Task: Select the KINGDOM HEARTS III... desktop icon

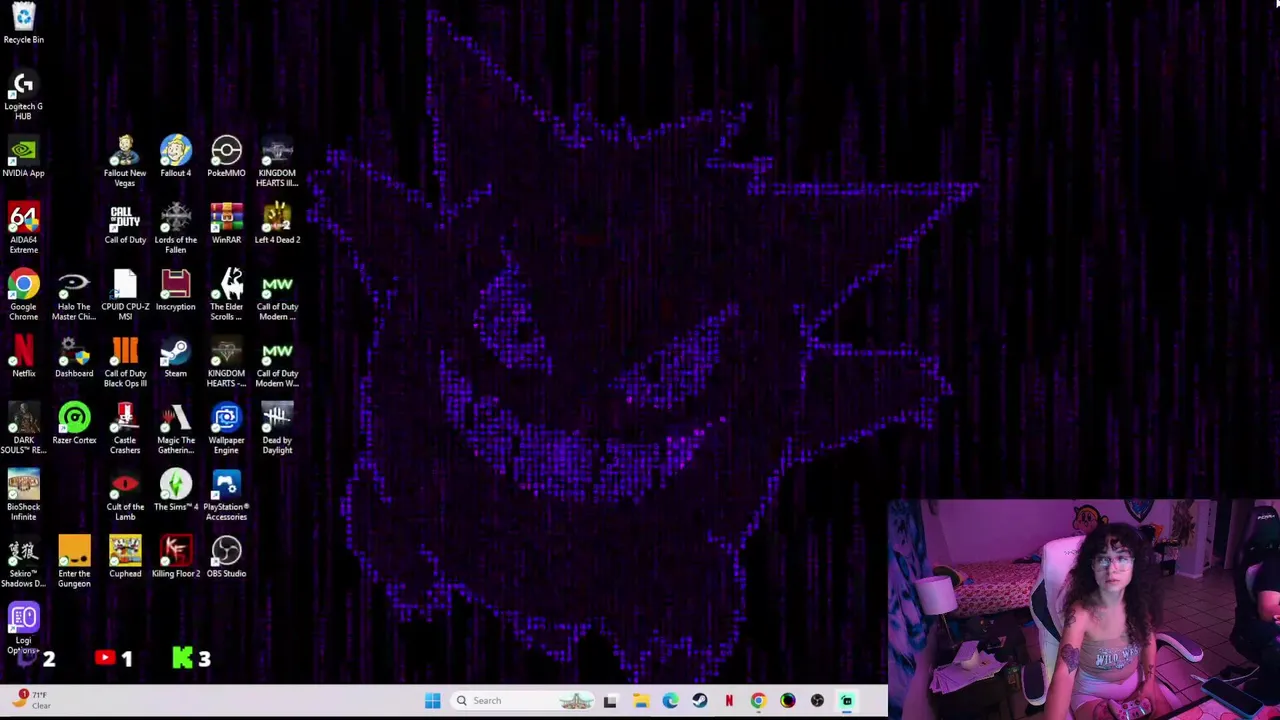Action: [x=277, y=162]
